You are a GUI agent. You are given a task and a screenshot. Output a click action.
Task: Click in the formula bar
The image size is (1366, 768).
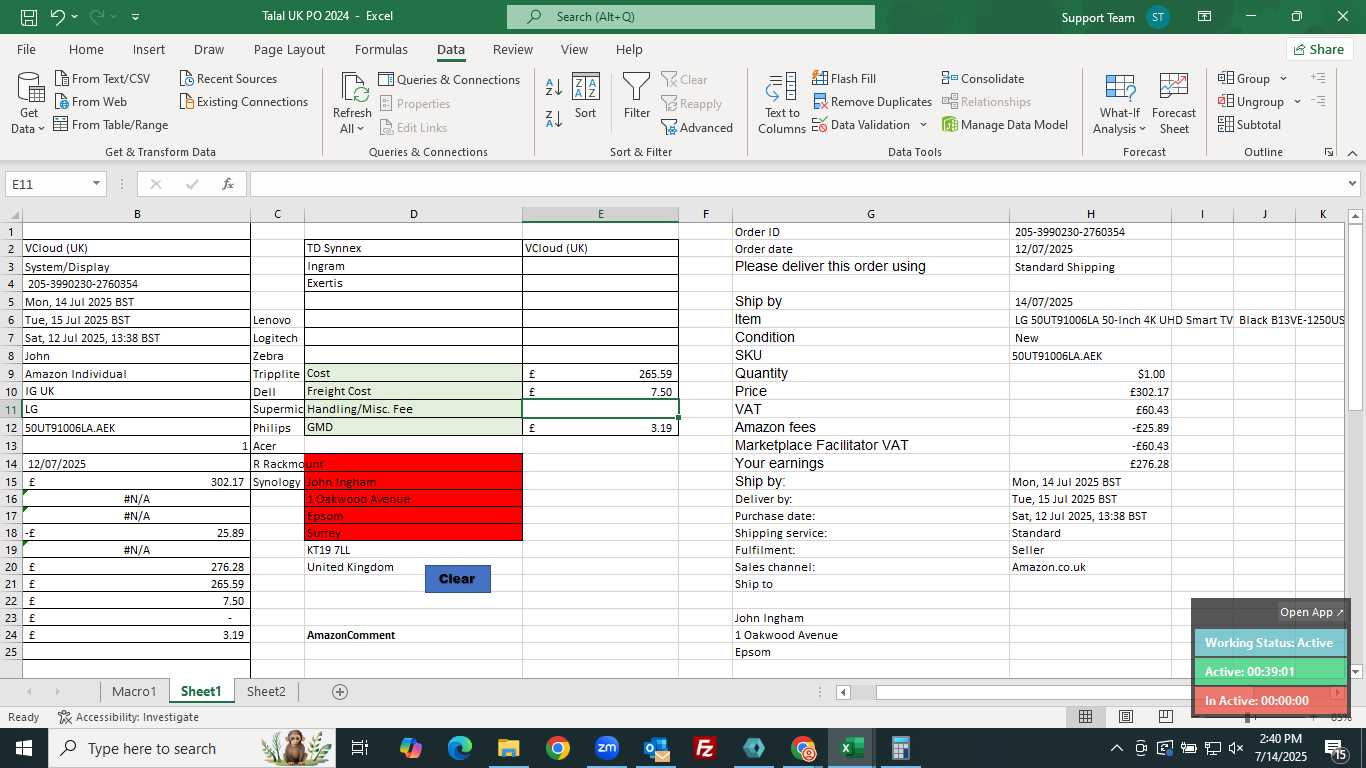(797, 184)
